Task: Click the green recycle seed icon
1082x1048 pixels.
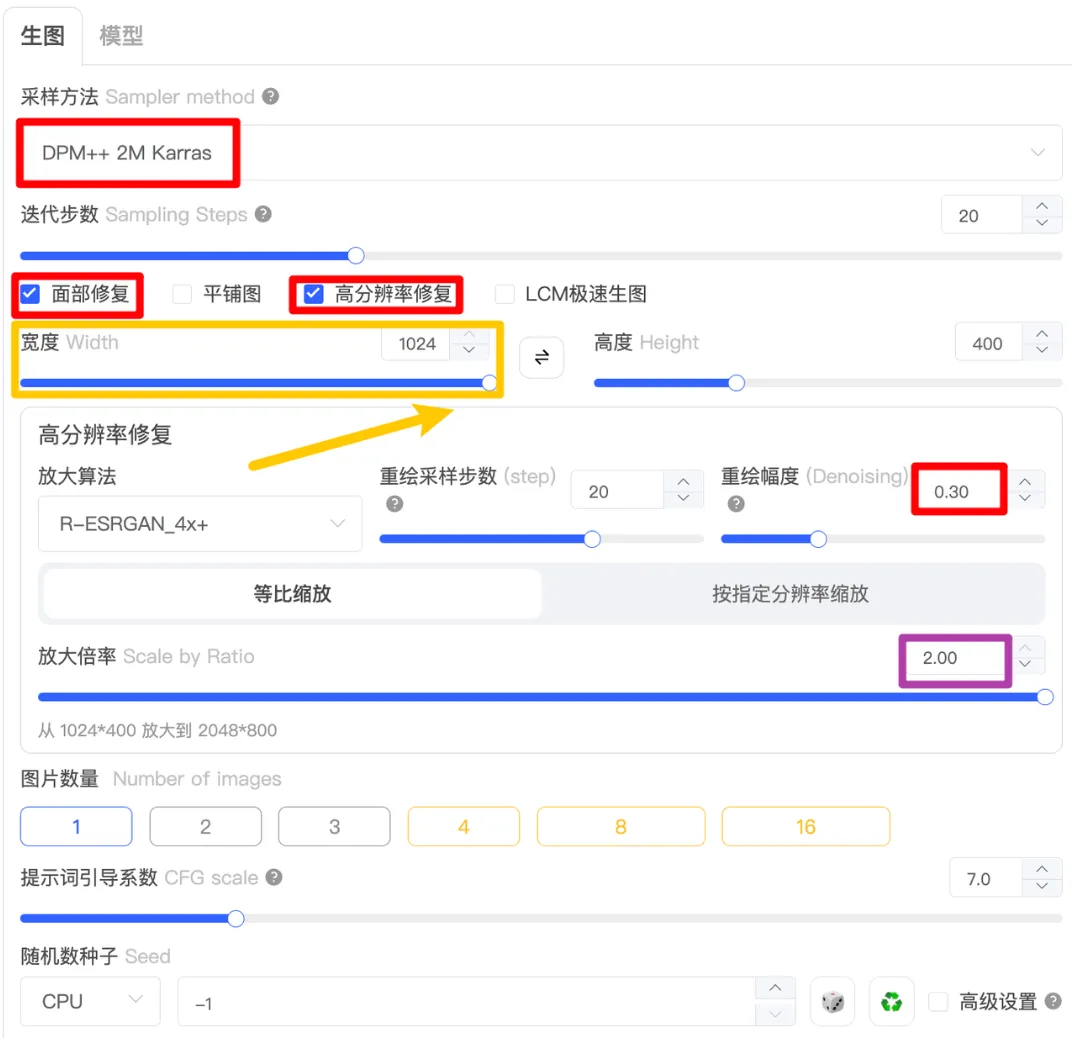Action: (891, 1001)
